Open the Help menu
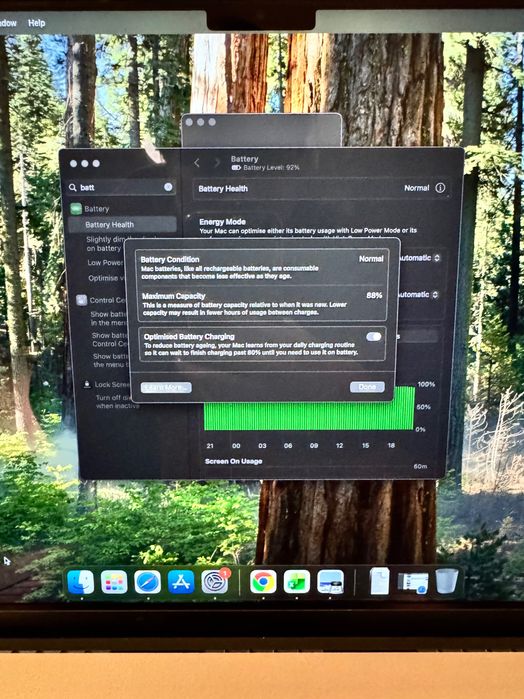 click(37, 23)
